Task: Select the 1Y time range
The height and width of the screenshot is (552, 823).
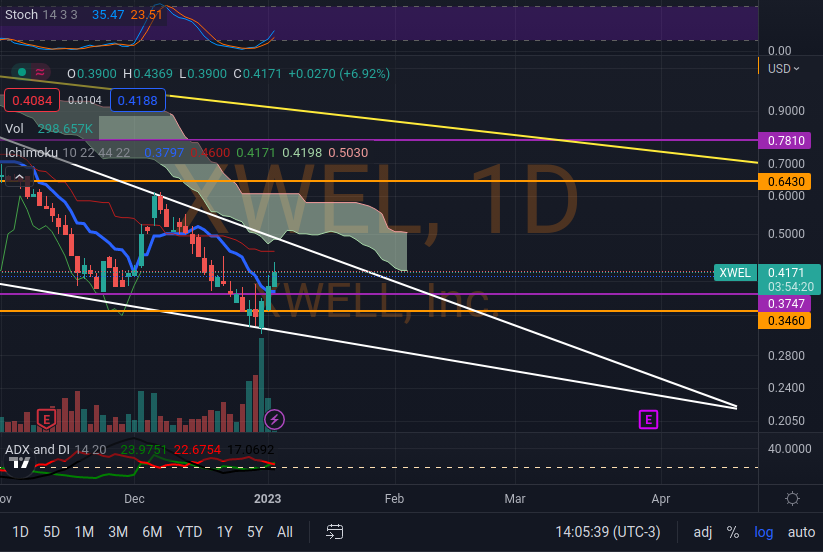Action: 225,532
